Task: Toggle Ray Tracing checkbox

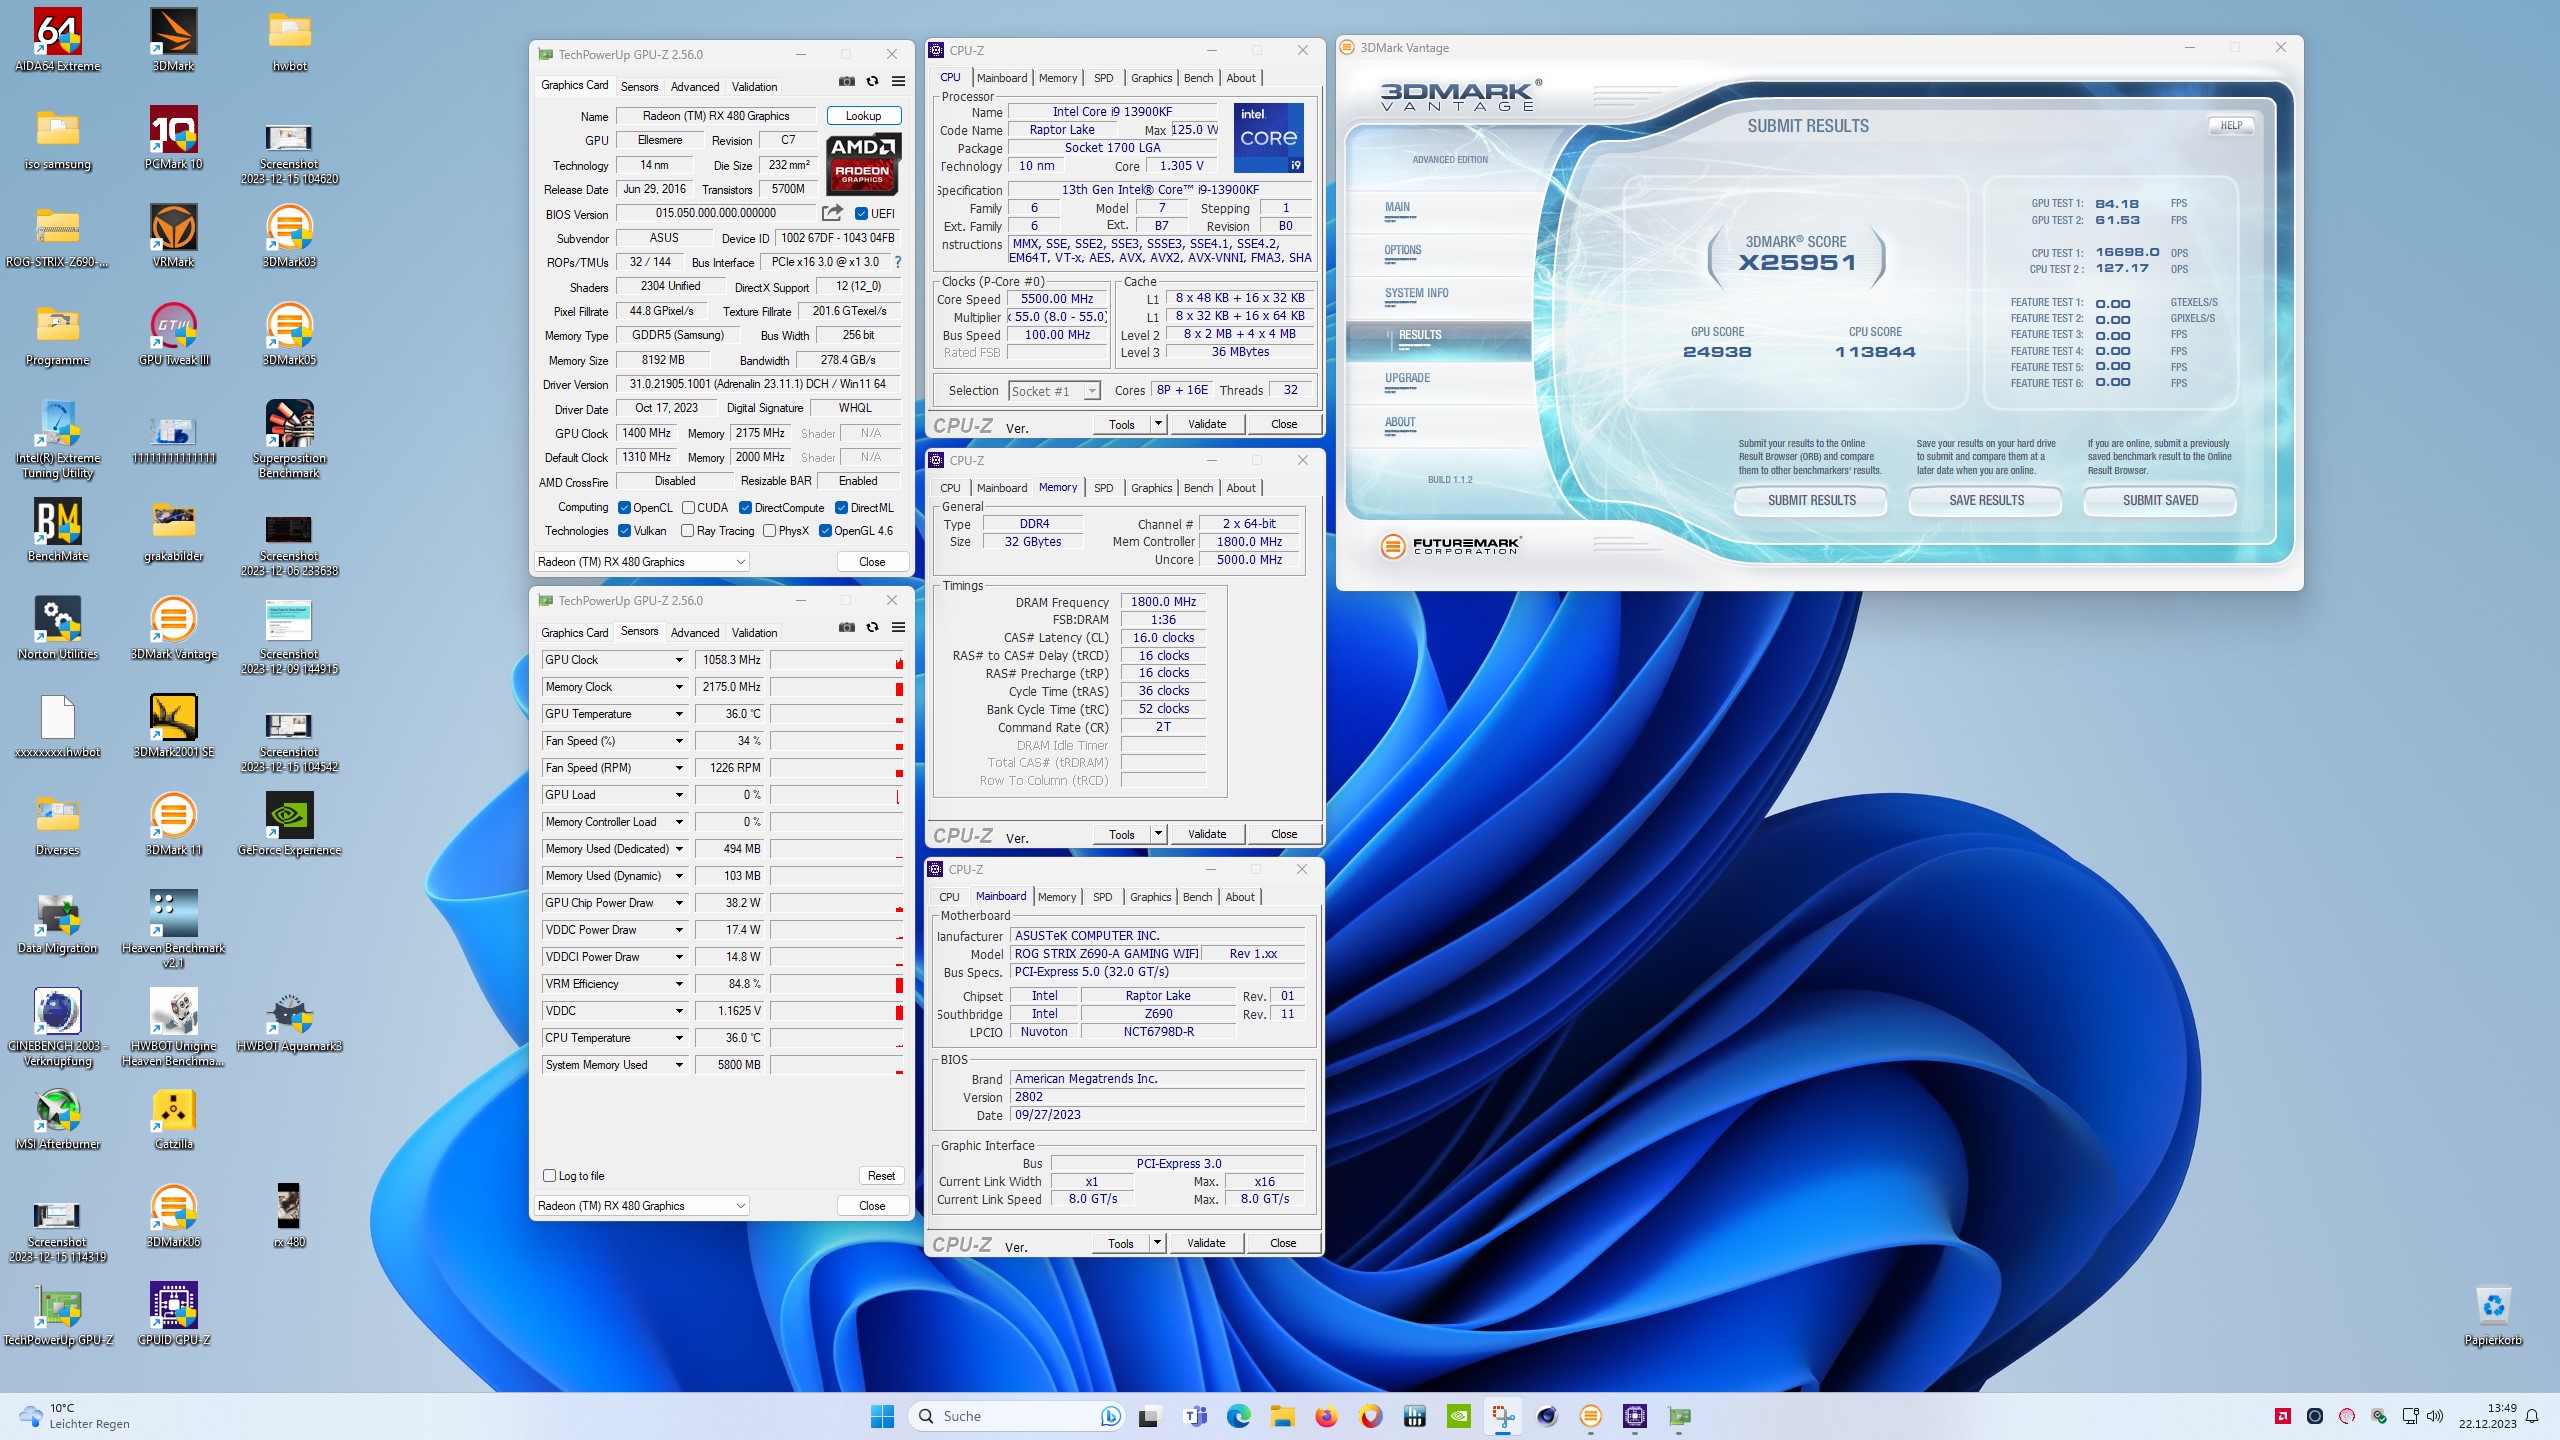Action: click(x=687, y=531)
